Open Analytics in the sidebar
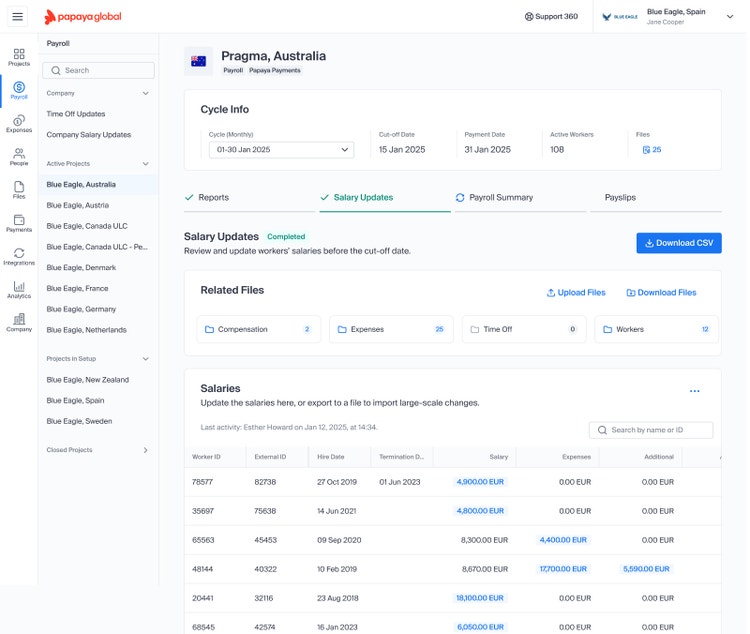 (x=19, y=290)
